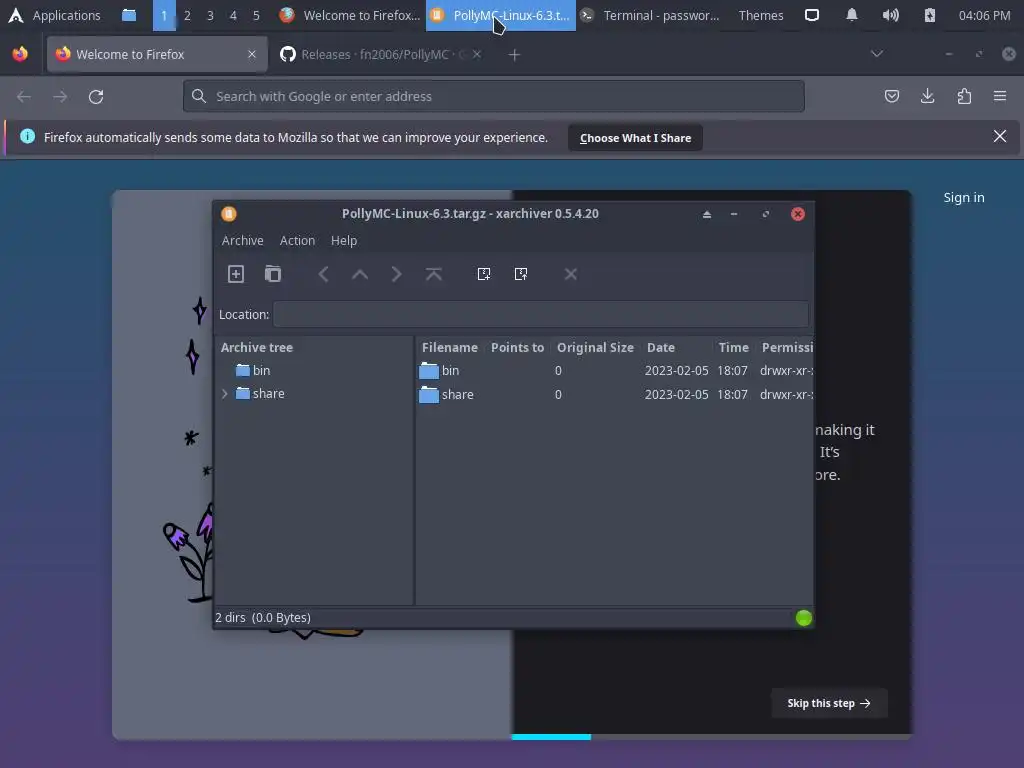Screen dimensions: 1024x768
Task: Click the up arrow in xarchiver toolbar
Action: [360, 274]
